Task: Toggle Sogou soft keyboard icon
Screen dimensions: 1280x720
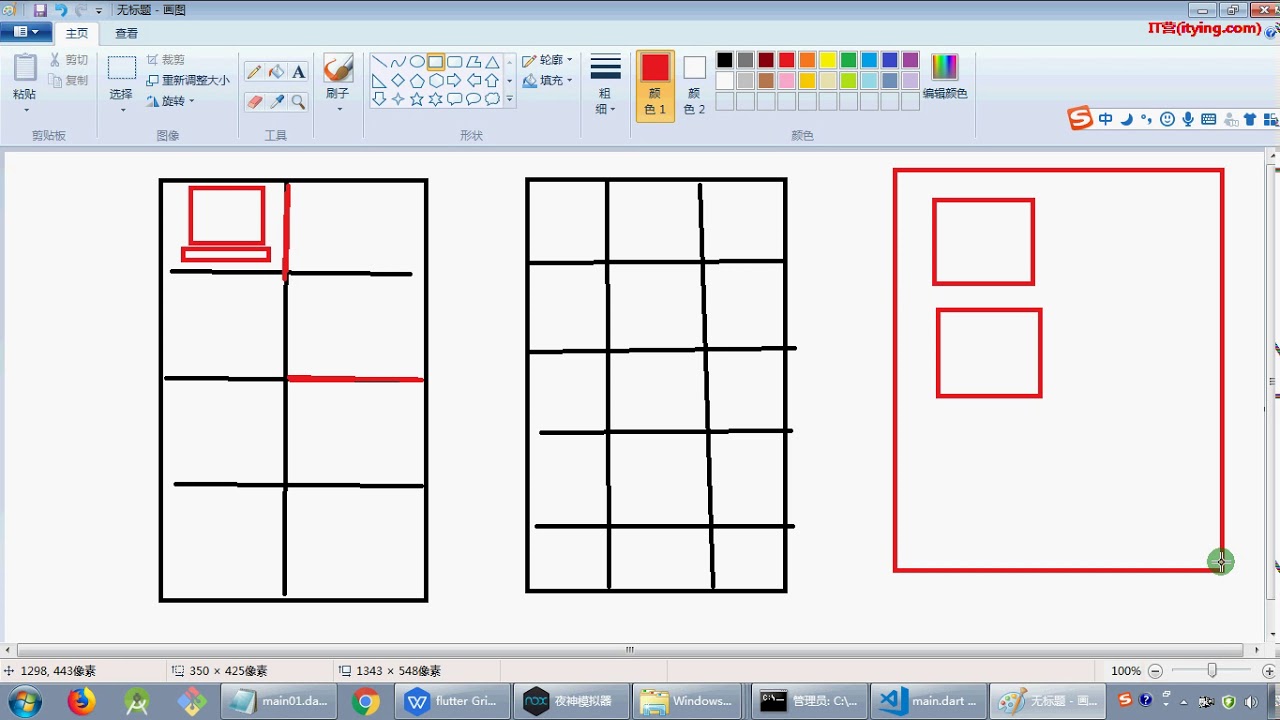Action: [x=1208, y=119]
